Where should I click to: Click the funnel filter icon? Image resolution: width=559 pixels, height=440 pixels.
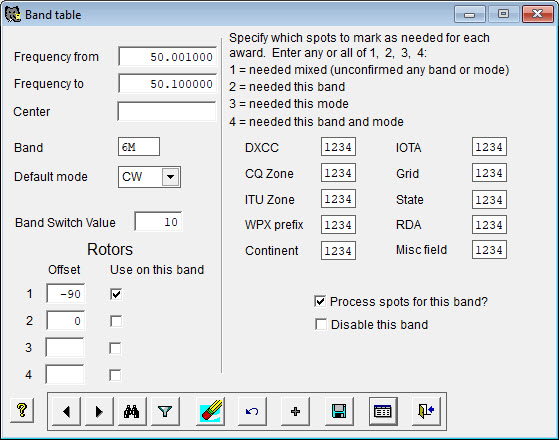coord(165,411)
